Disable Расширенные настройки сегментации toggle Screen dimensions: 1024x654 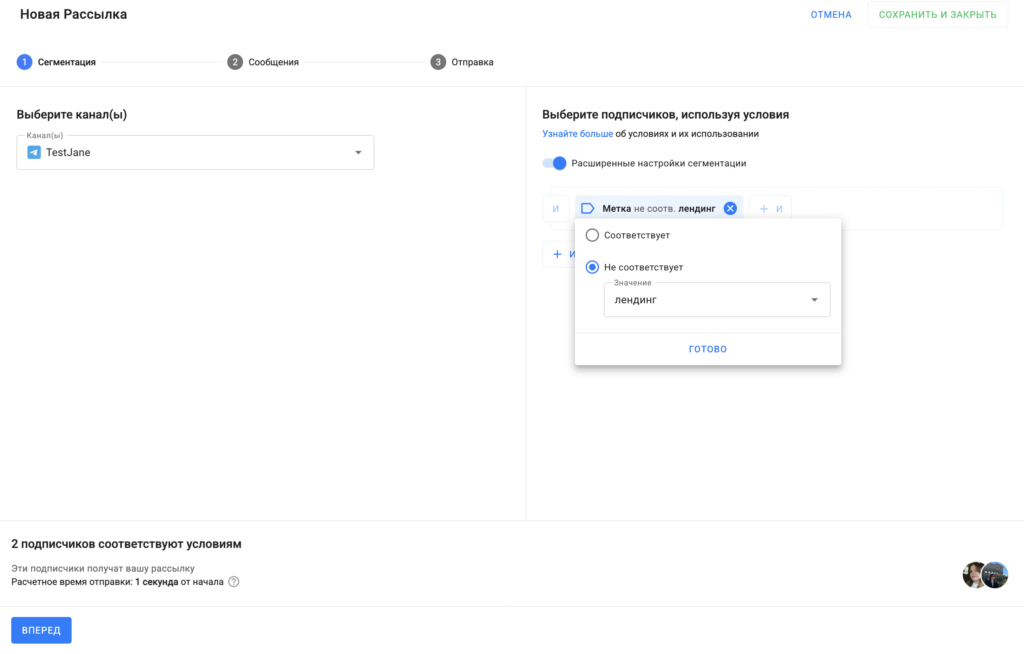pyautogui.click(x=555, y=163)
